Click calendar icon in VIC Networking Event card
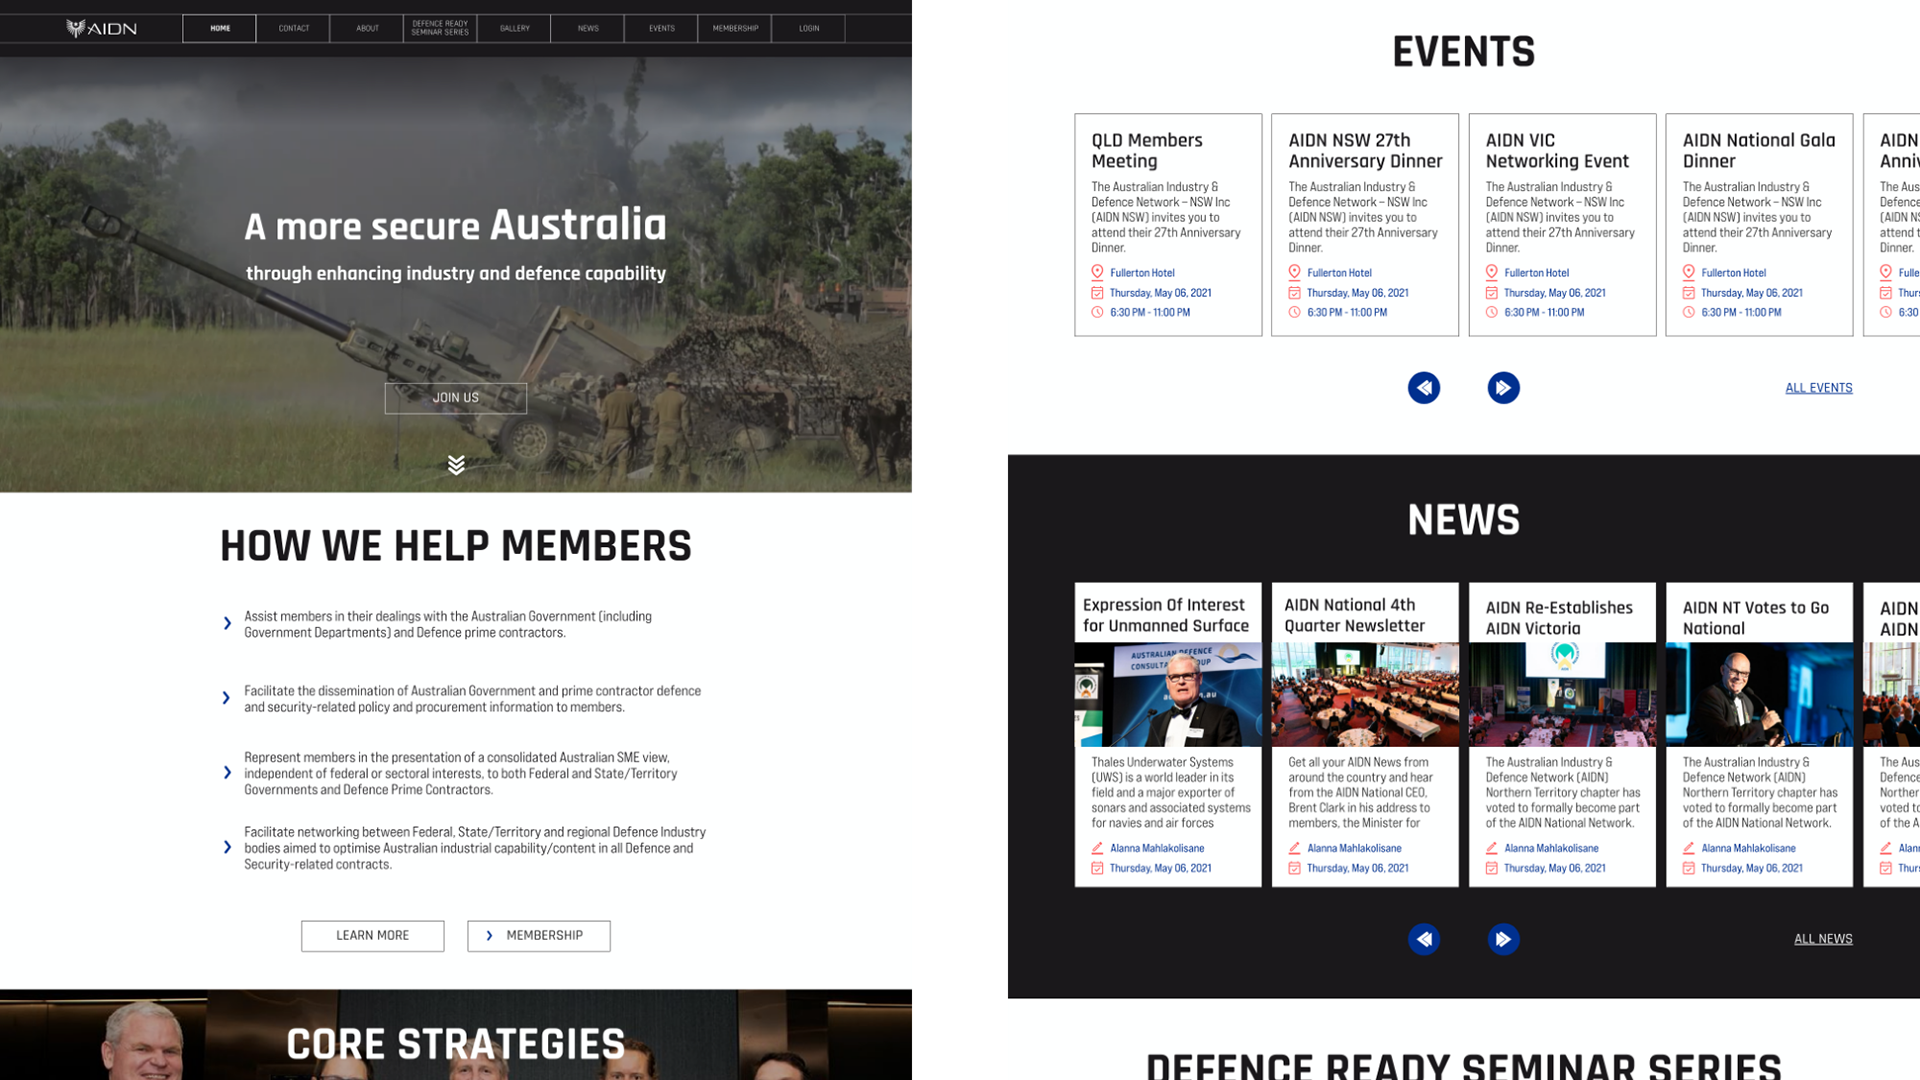Image resolution: width=1920 pixels, height=1080 pixels. coord(1491,293)
